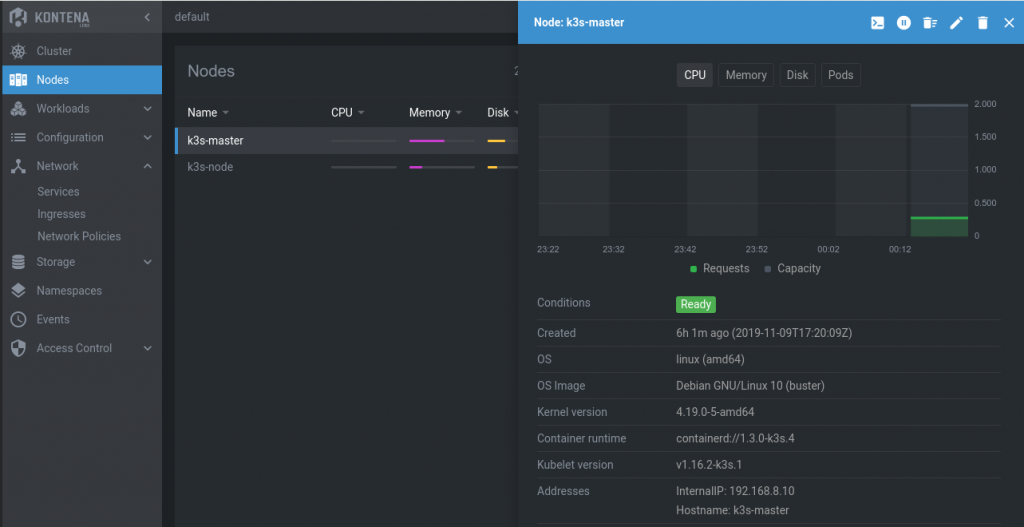Click the cordon (pause) node icon

click(x=904, y=23)
